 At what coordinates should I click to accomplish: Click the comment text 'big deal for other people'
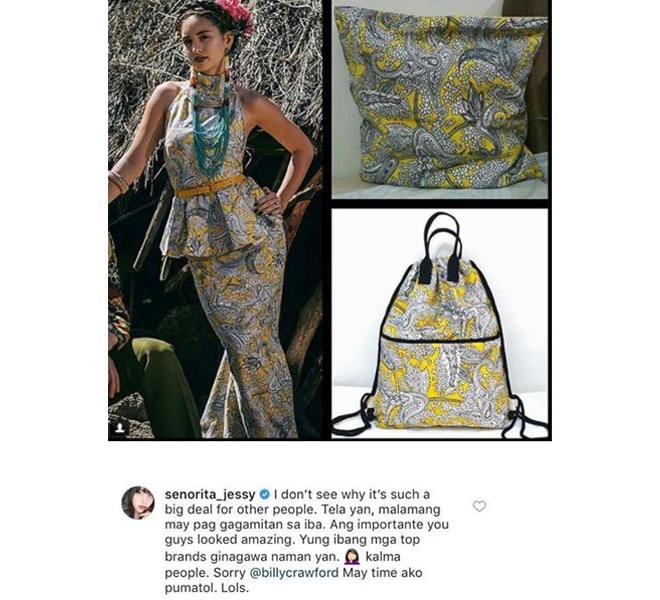coord(240,509)
